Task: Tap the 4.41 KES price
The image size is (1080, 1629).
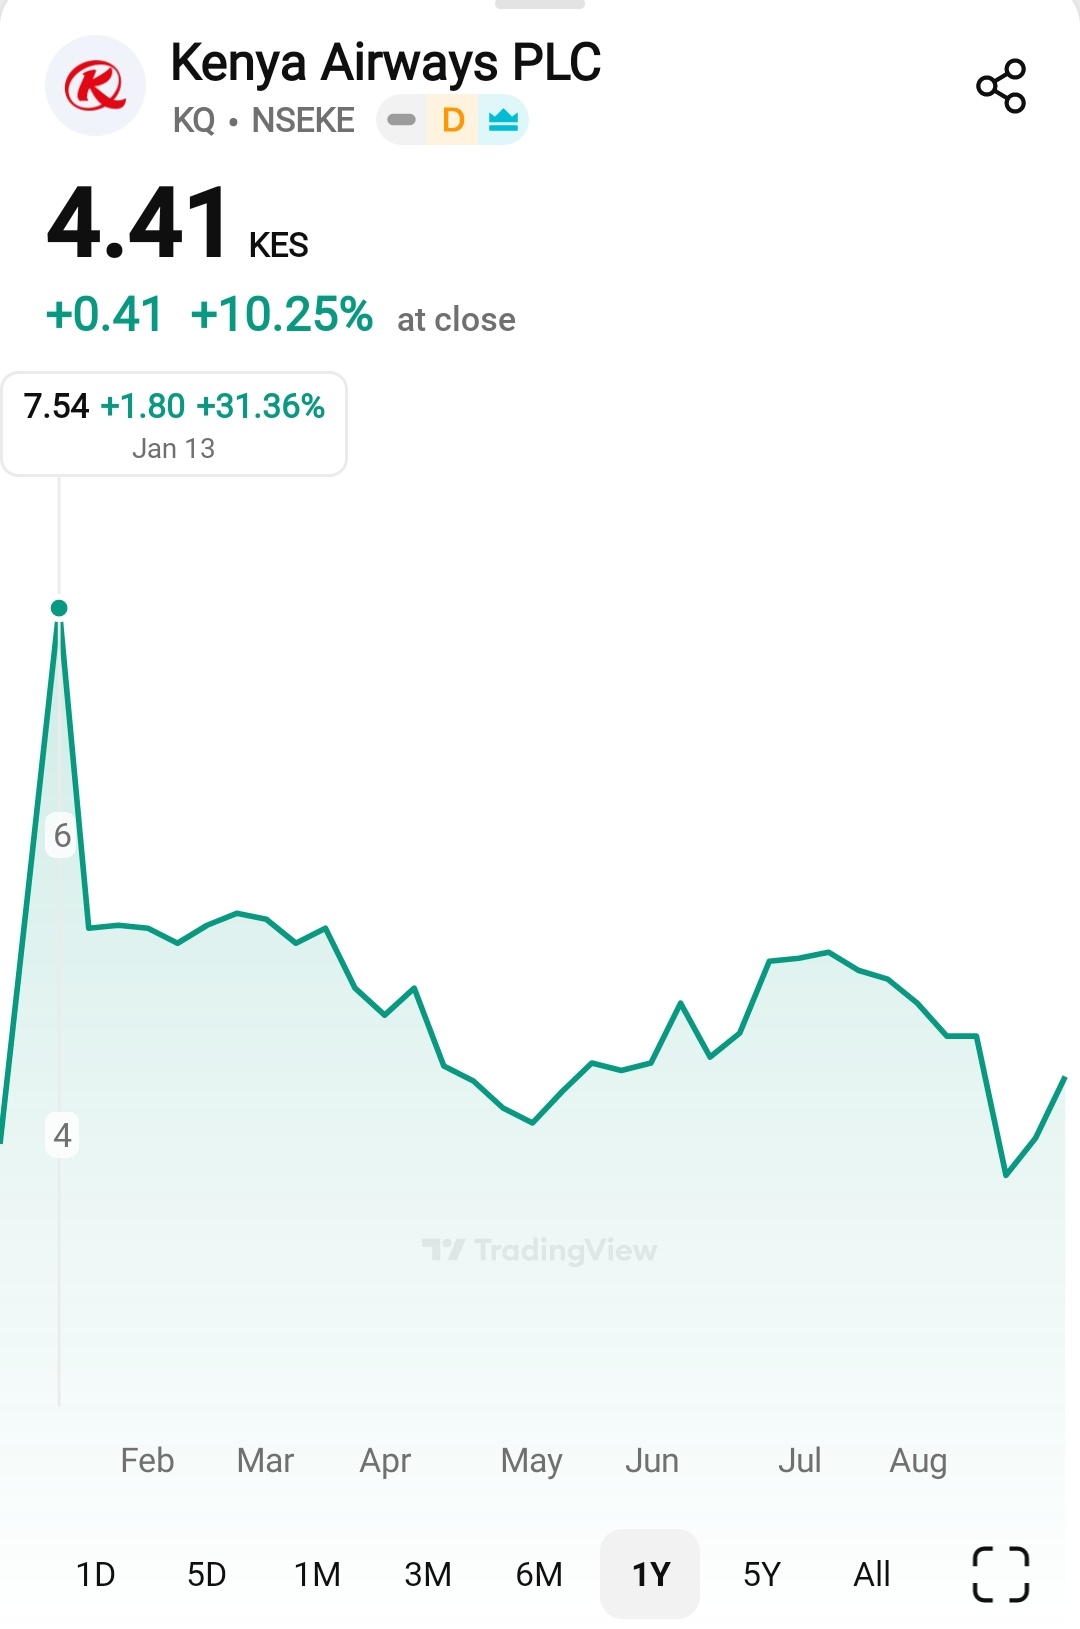Action: (x=140, y=224)
